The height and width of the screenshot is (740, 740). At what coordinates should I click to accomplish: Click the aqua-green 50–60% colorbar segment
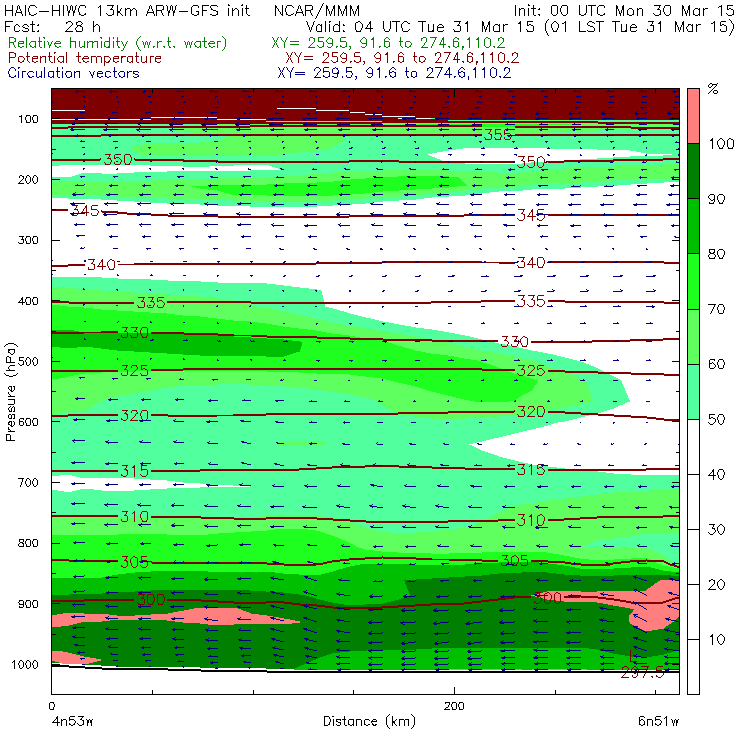pyautogui.click(x=693, y=392)
